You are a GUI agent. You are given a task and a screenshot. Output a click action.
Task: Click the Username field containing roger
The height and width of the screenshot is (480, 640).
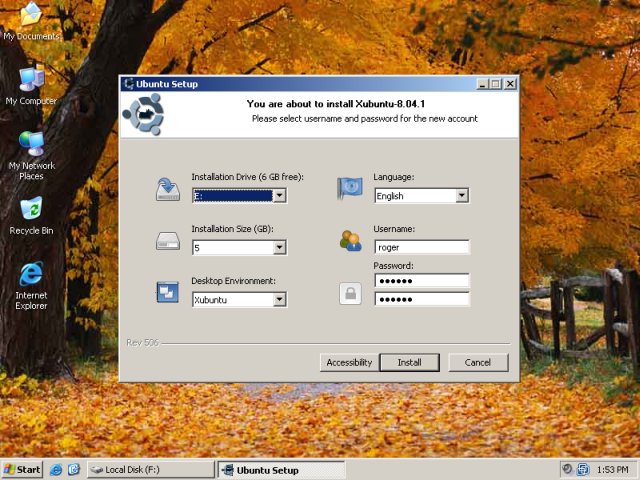click(422, 247)
